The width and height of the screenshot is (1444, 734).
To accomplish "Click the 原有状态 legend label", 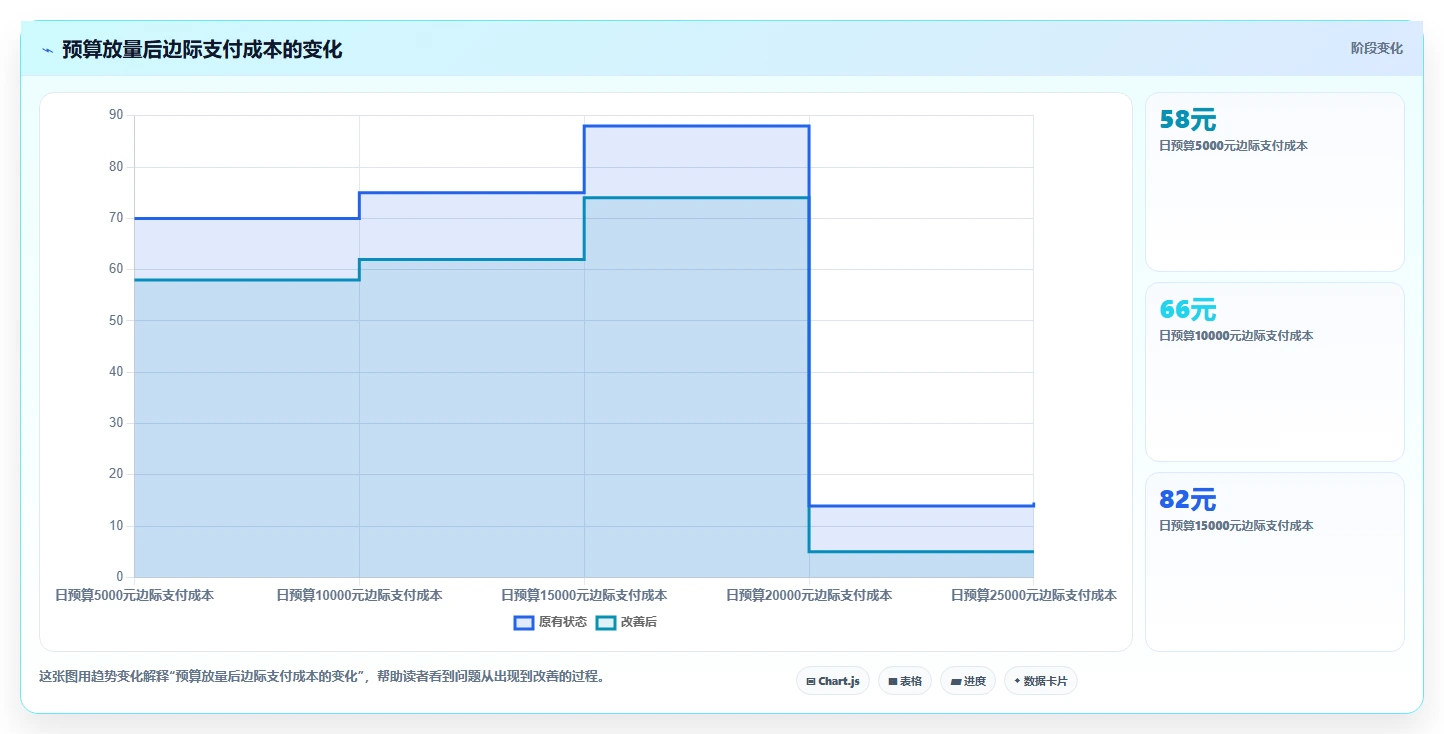I will (563, 622).
